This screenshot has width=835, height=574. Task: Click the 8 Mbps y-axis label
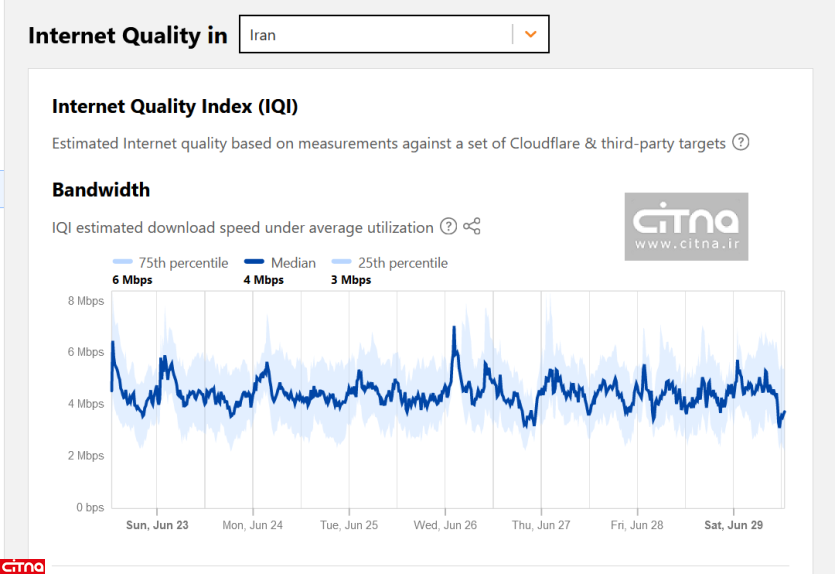85,300
